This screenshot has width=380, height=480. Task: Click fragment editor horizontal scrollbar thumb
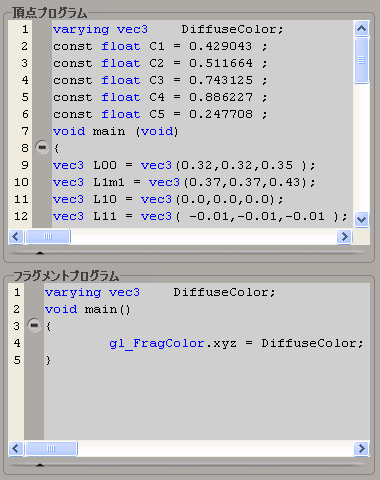tap(51, 448)
